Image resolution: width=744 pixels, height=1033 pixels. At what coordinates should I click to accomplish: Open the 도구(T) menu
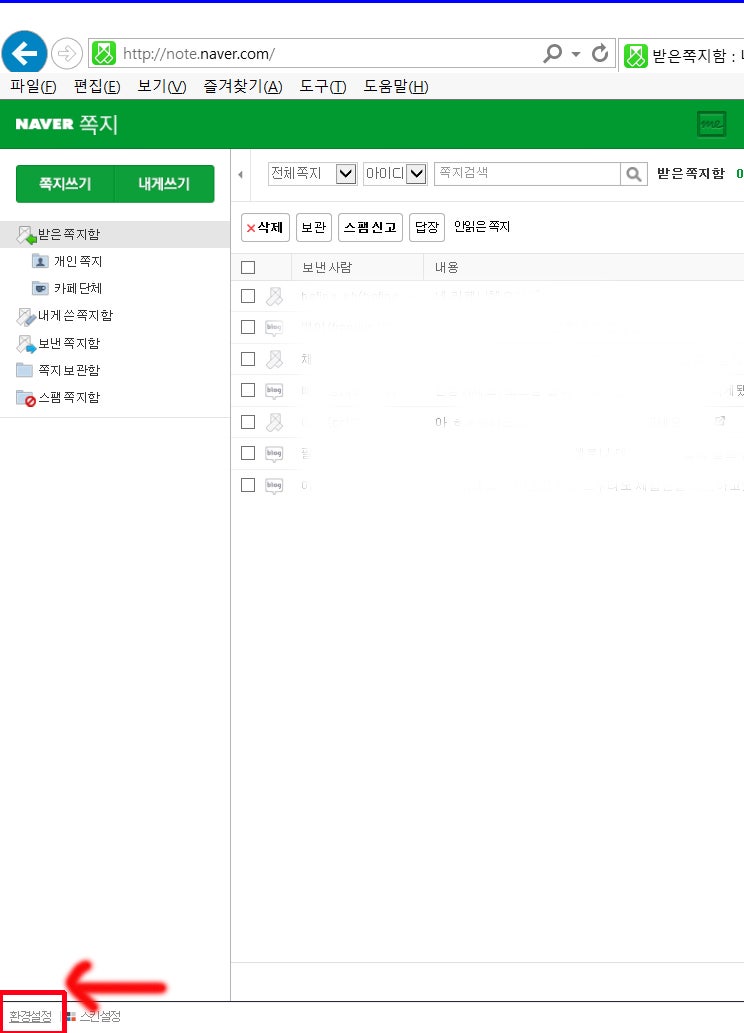pos(323,86)
